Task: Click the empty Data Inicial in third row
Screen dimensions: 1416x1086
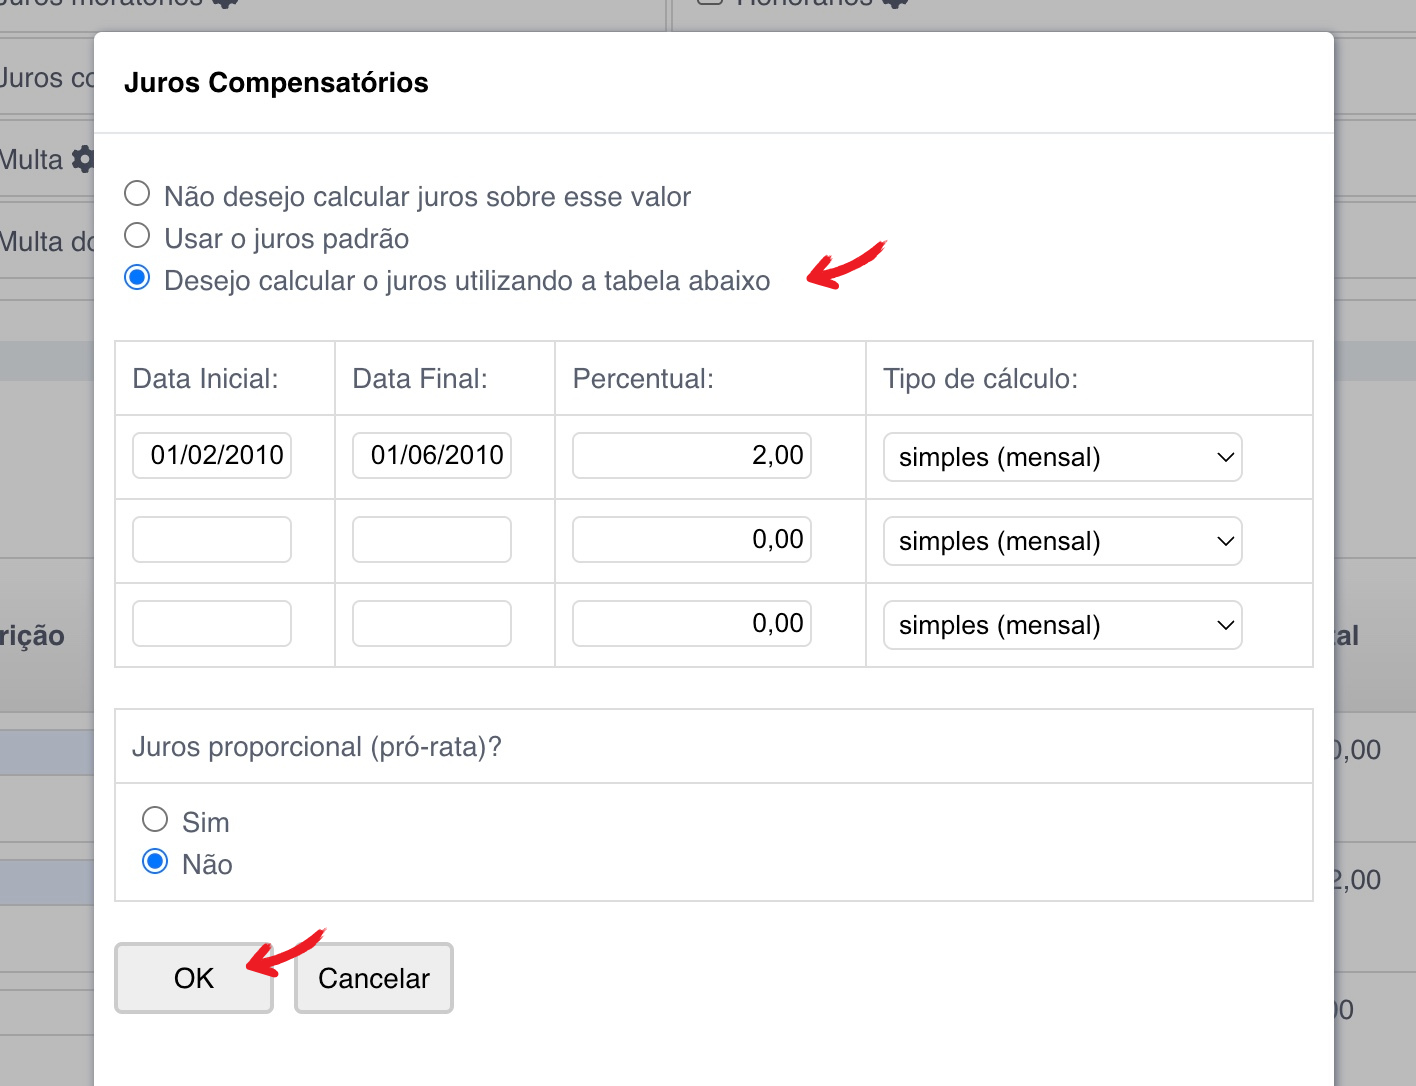Action: 212,624
